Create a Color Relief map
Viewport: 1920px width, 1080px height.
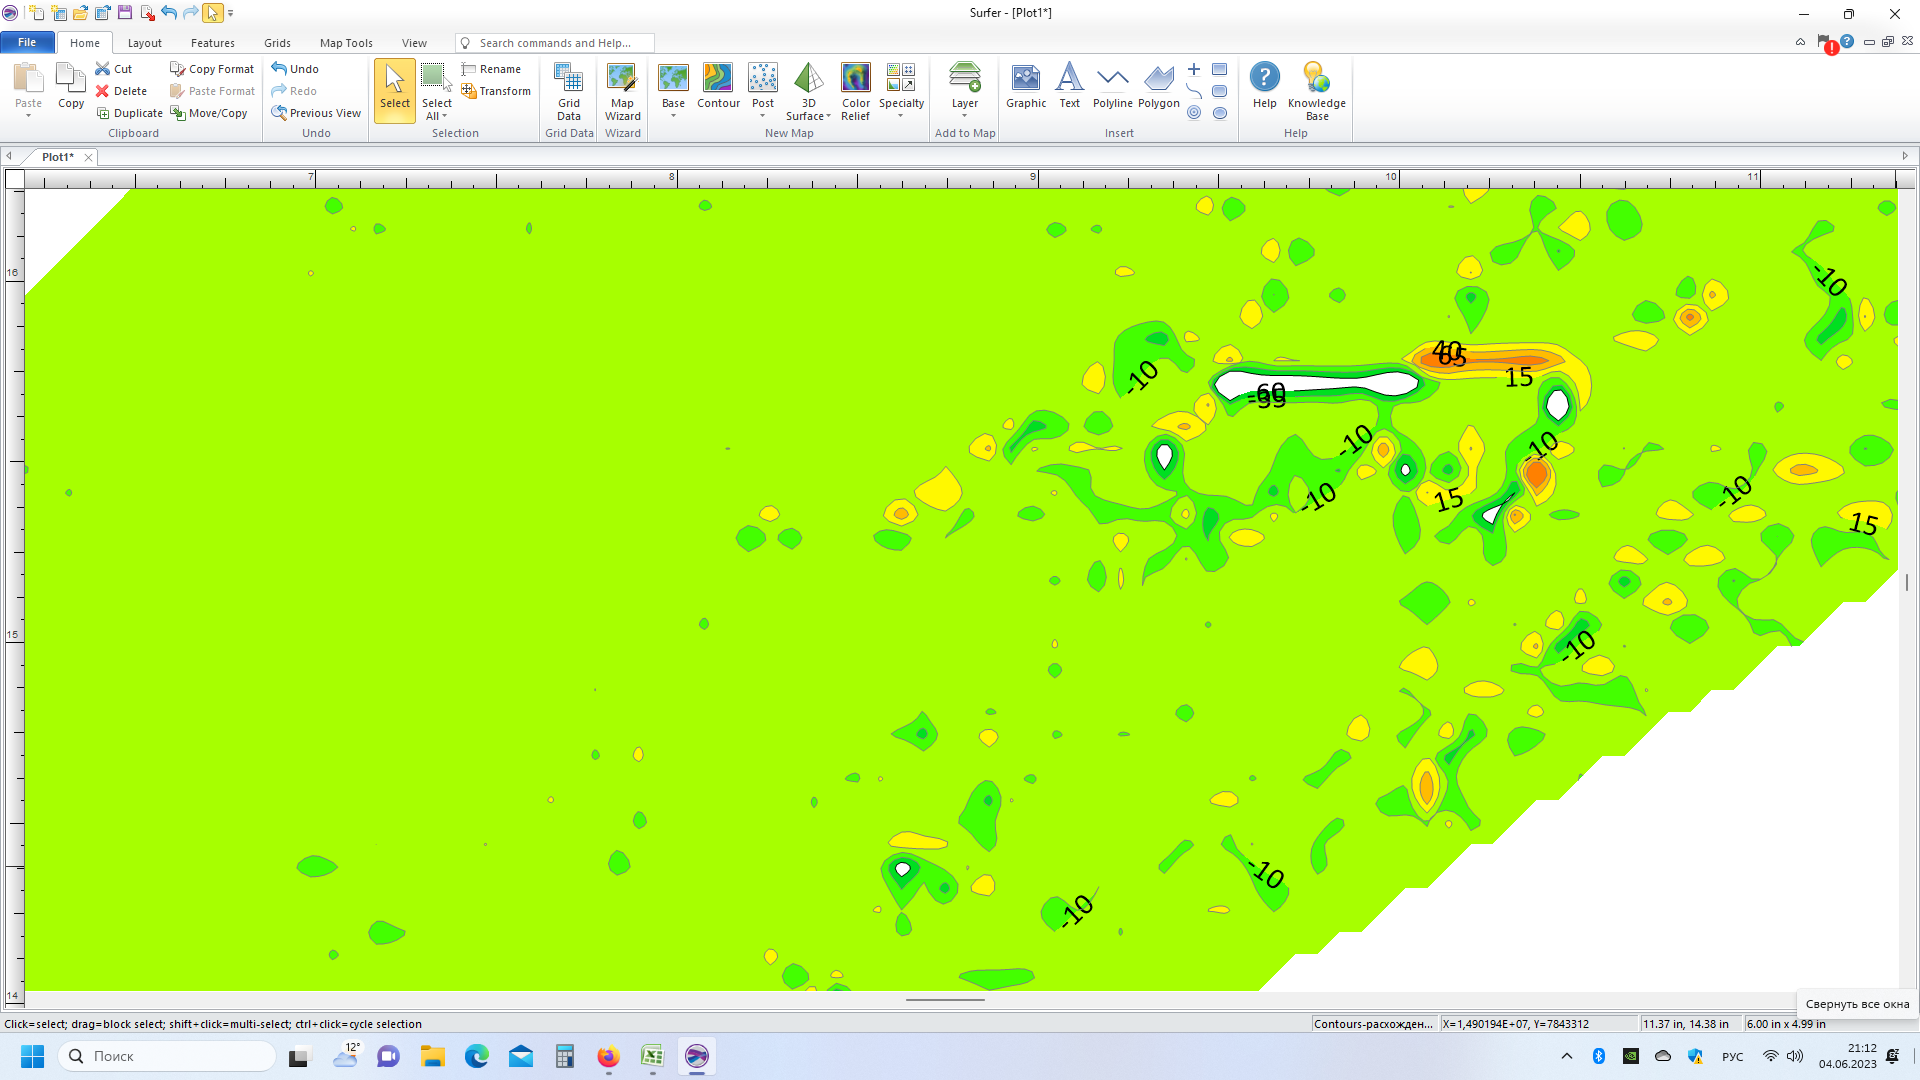point(856,91)
